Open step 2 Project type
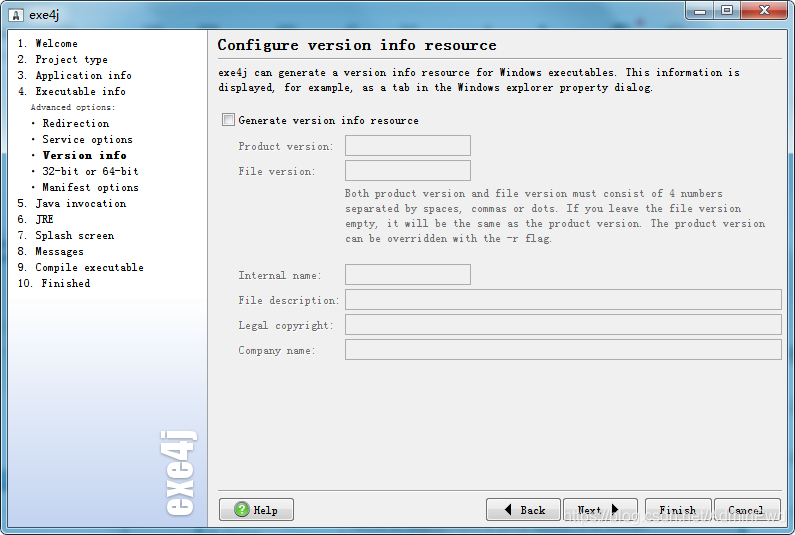Viewport: 795px width, 535px height. coord(62,59)
